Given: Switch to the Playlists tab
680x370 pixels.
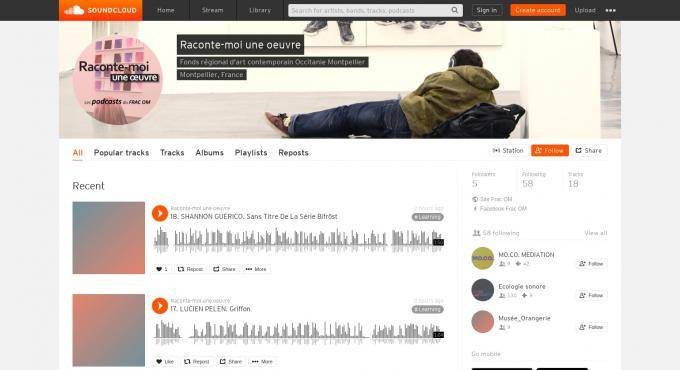Looking at the screenshot, I should pos(251,153).
